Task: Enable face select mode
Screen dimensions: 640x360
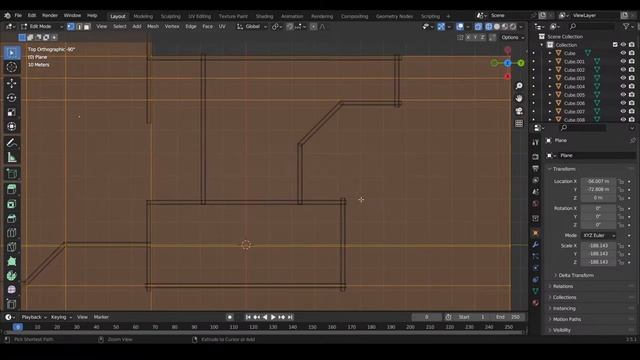Action: pos(87,27)
